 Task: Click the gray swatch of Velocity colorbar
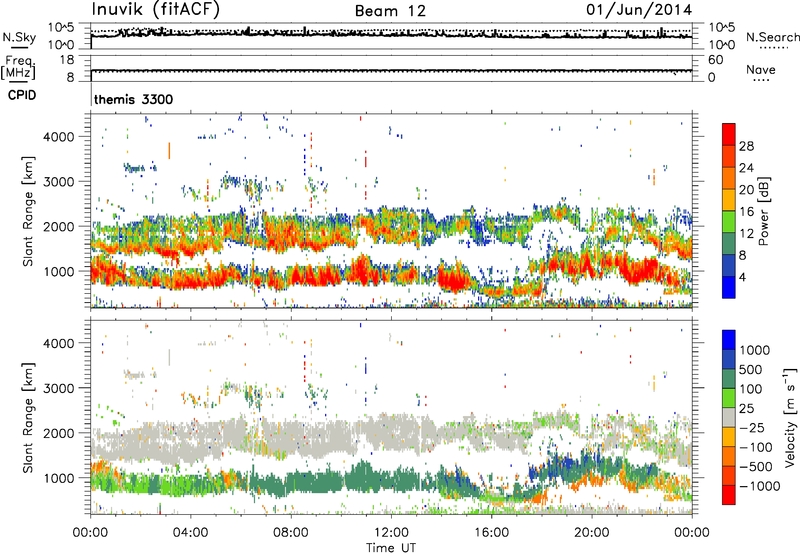pos(729,418)
